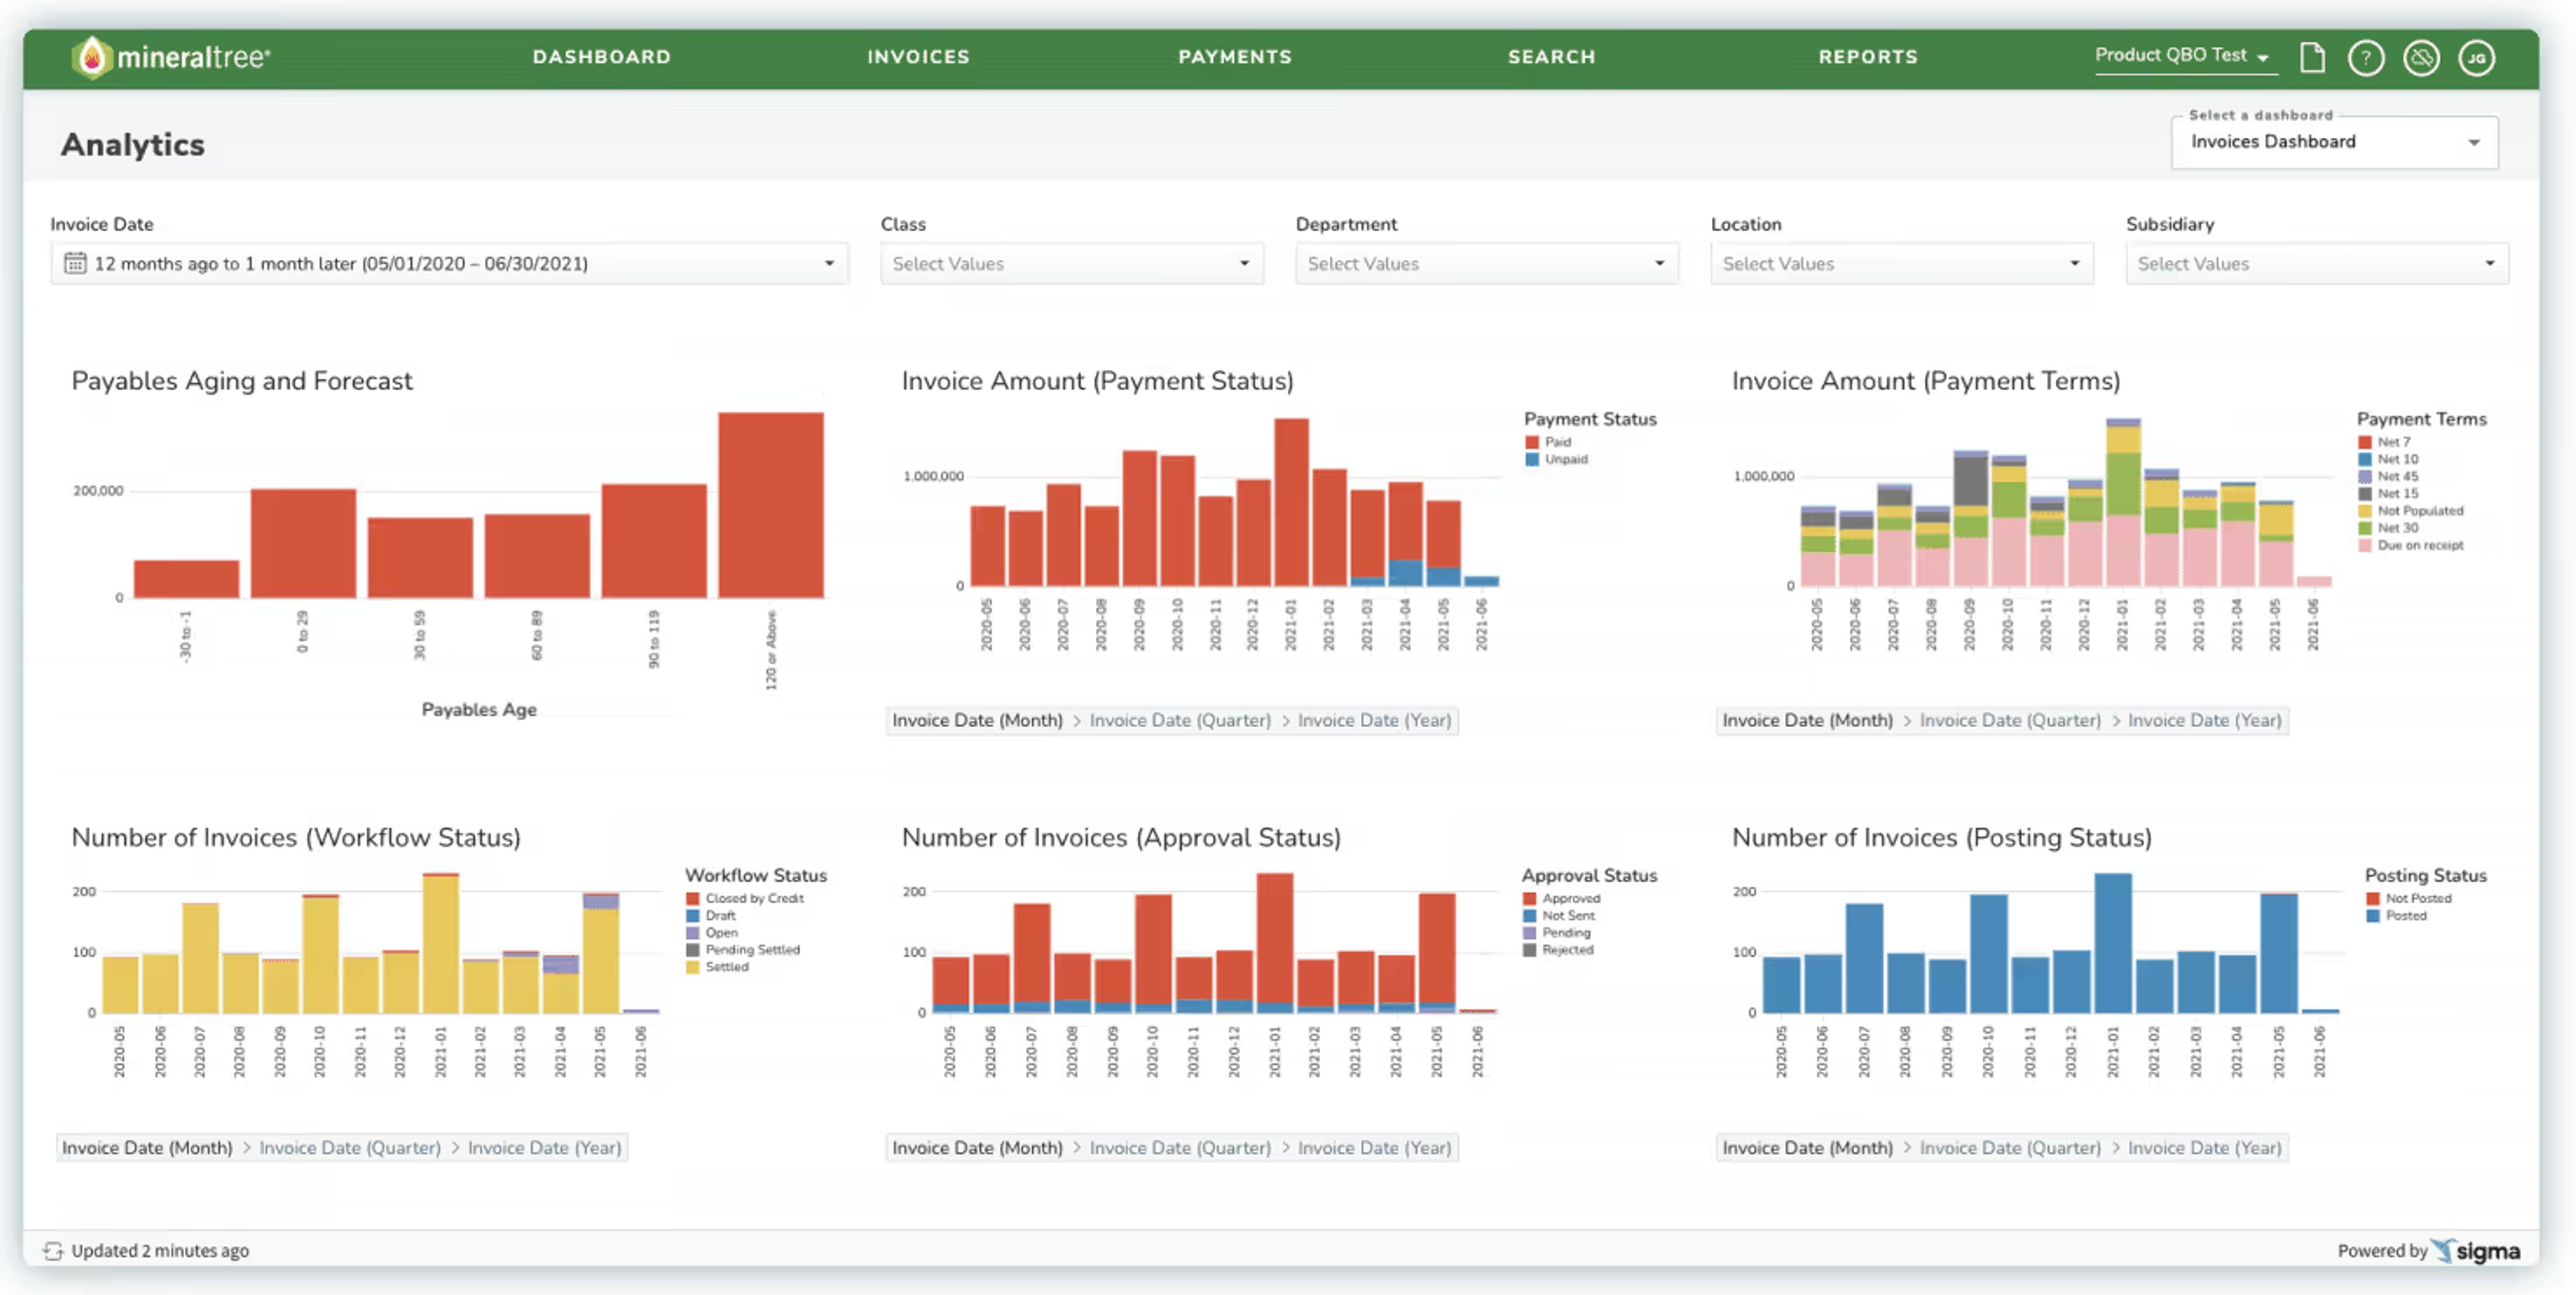Open the Subsidiary Select Values dropdown
Image resolution: width=2576 pixels, height=1295 pixels.
tap(2317, 263)
